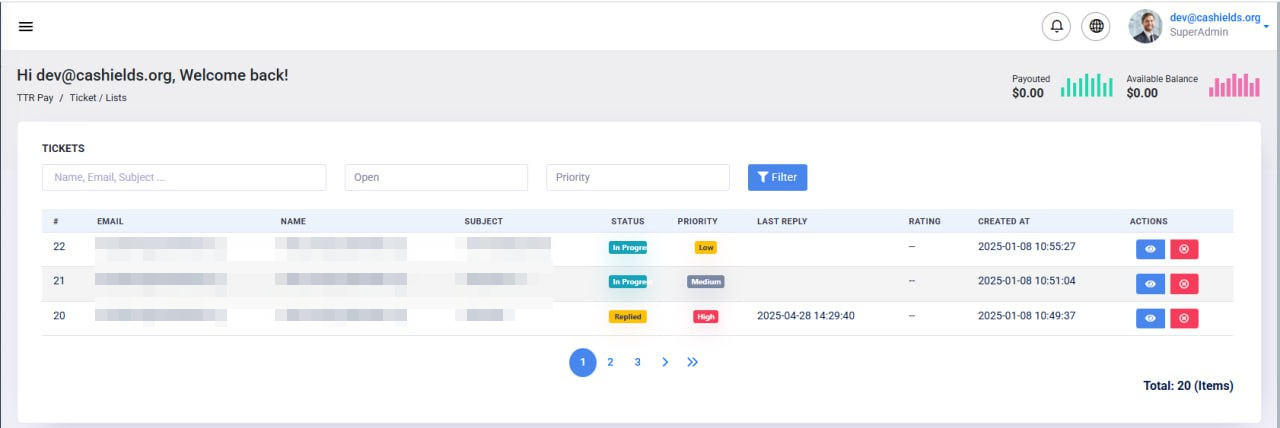Click created date 2025-01-08 10:49:37
This screenshot has height=428, width=1280.
pos(1027,316)
